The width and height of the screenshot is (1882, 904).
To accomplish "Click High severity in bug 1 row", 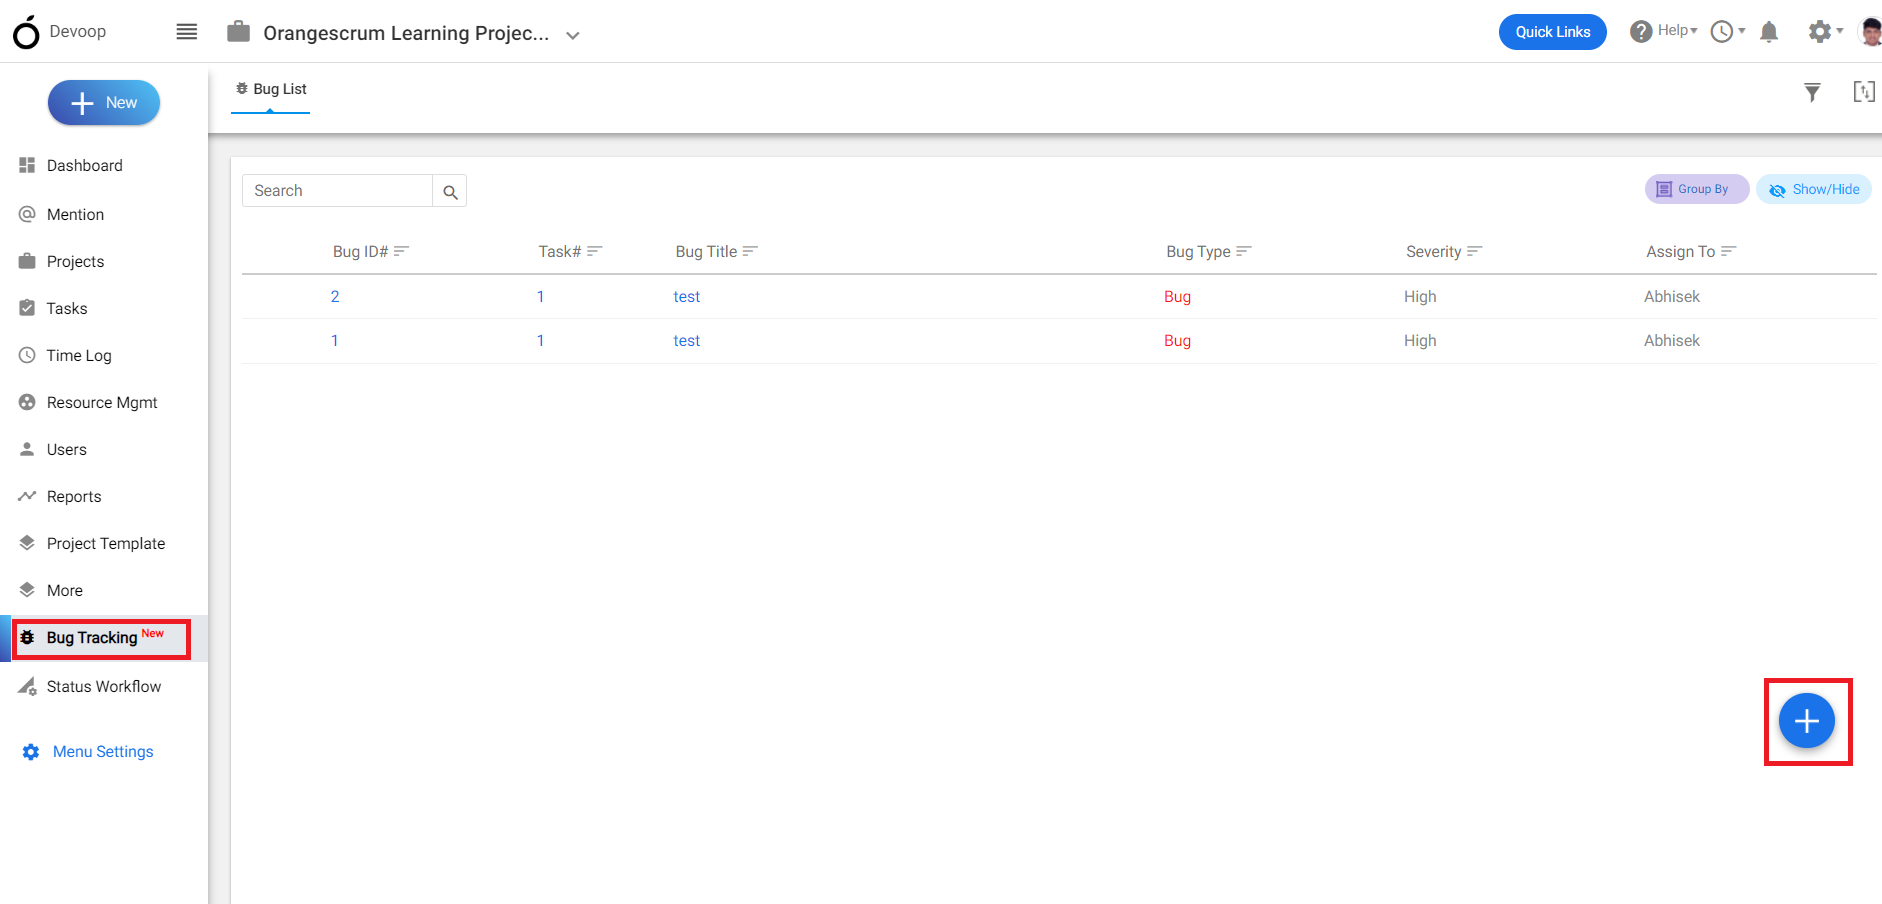I will (1420, 341).
